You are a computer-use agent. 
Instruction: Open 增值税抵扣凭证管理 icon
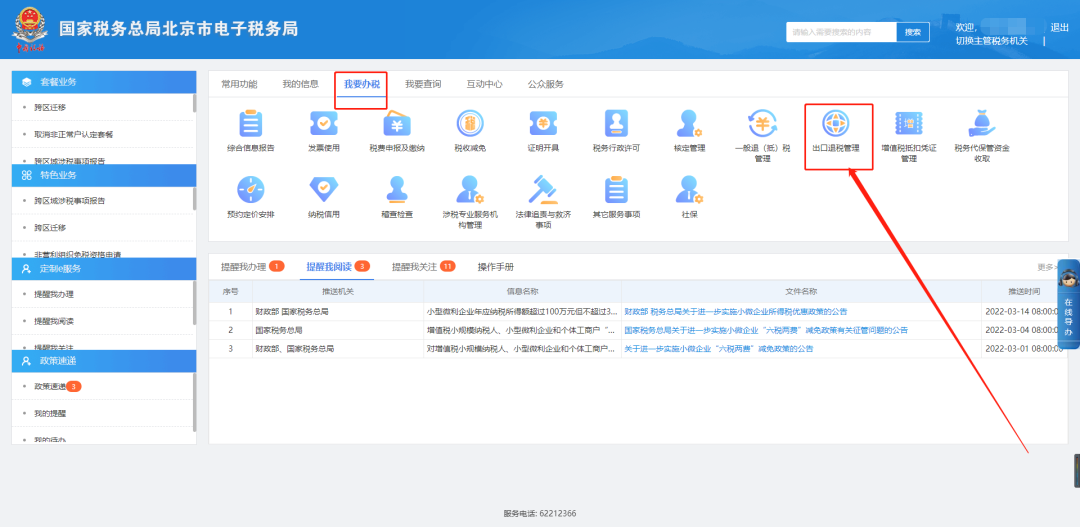908,124
